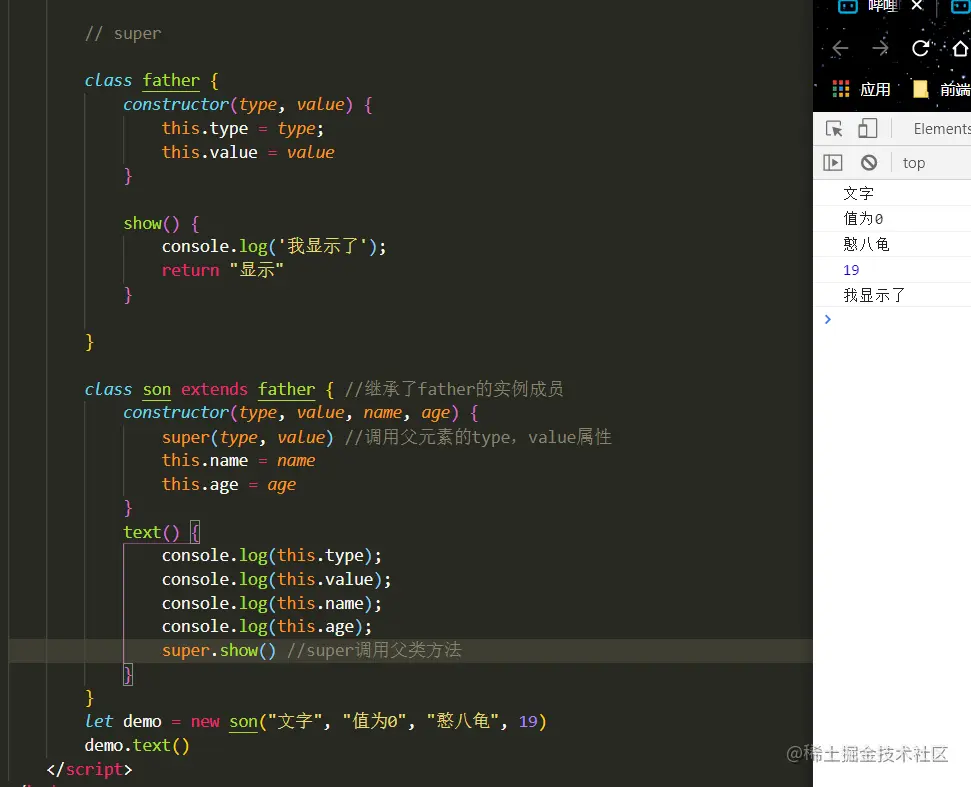Image resolution: width=971 pixels, height=787 pixels.
Task: Open the 前端 bookmark folder
Action: pyautogui.click(x=942, y=89)
